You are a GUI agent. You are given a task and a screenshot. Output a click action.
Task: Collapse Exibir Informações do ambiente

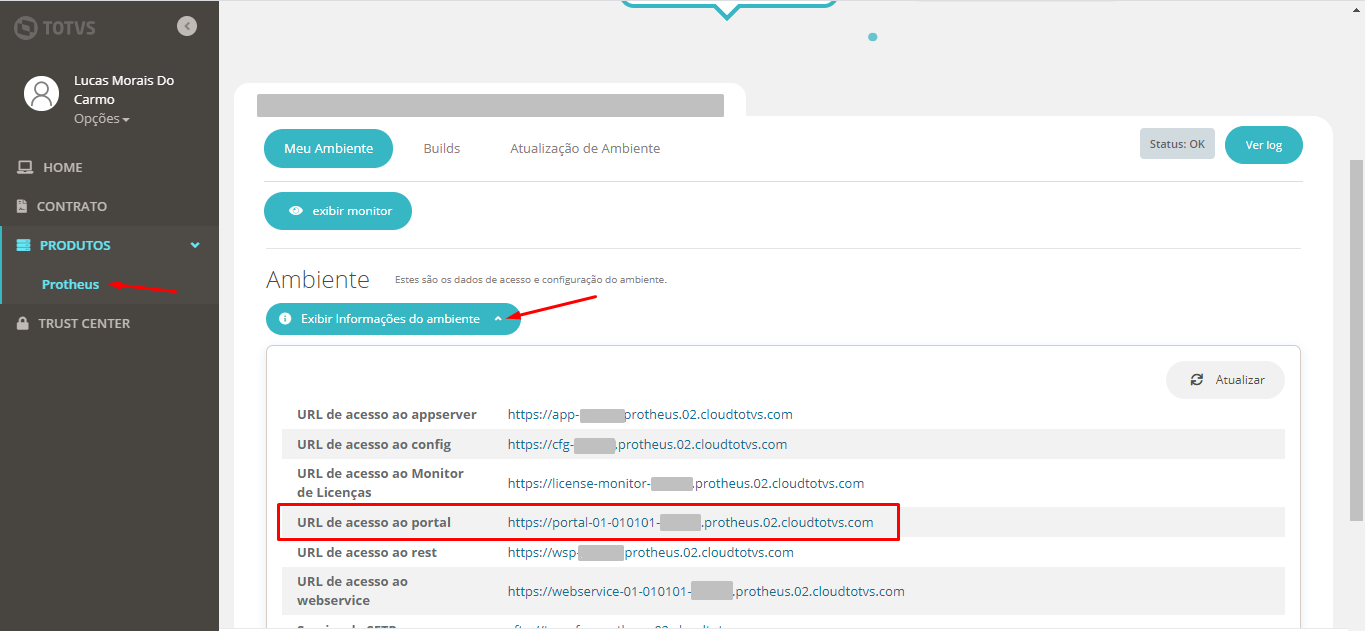393,319
